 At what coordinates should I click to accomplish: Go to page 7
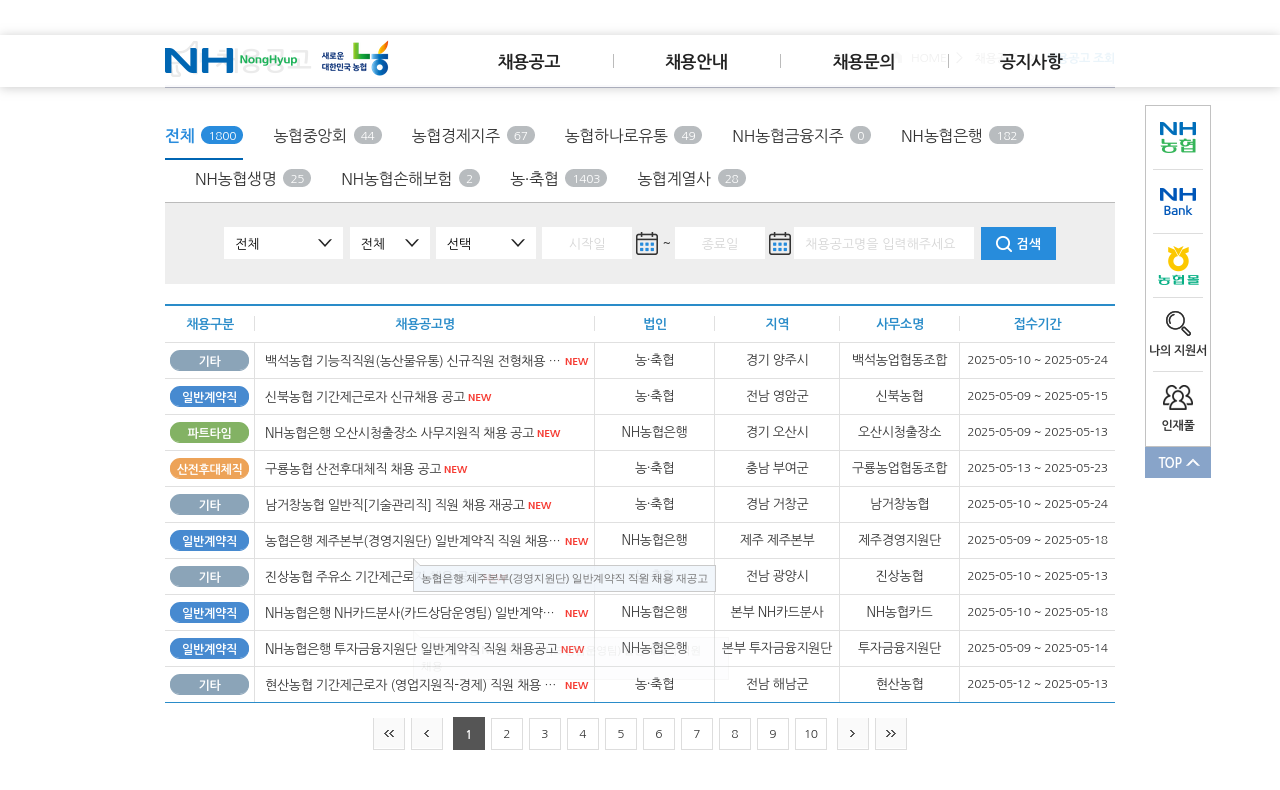coord(697,734)
